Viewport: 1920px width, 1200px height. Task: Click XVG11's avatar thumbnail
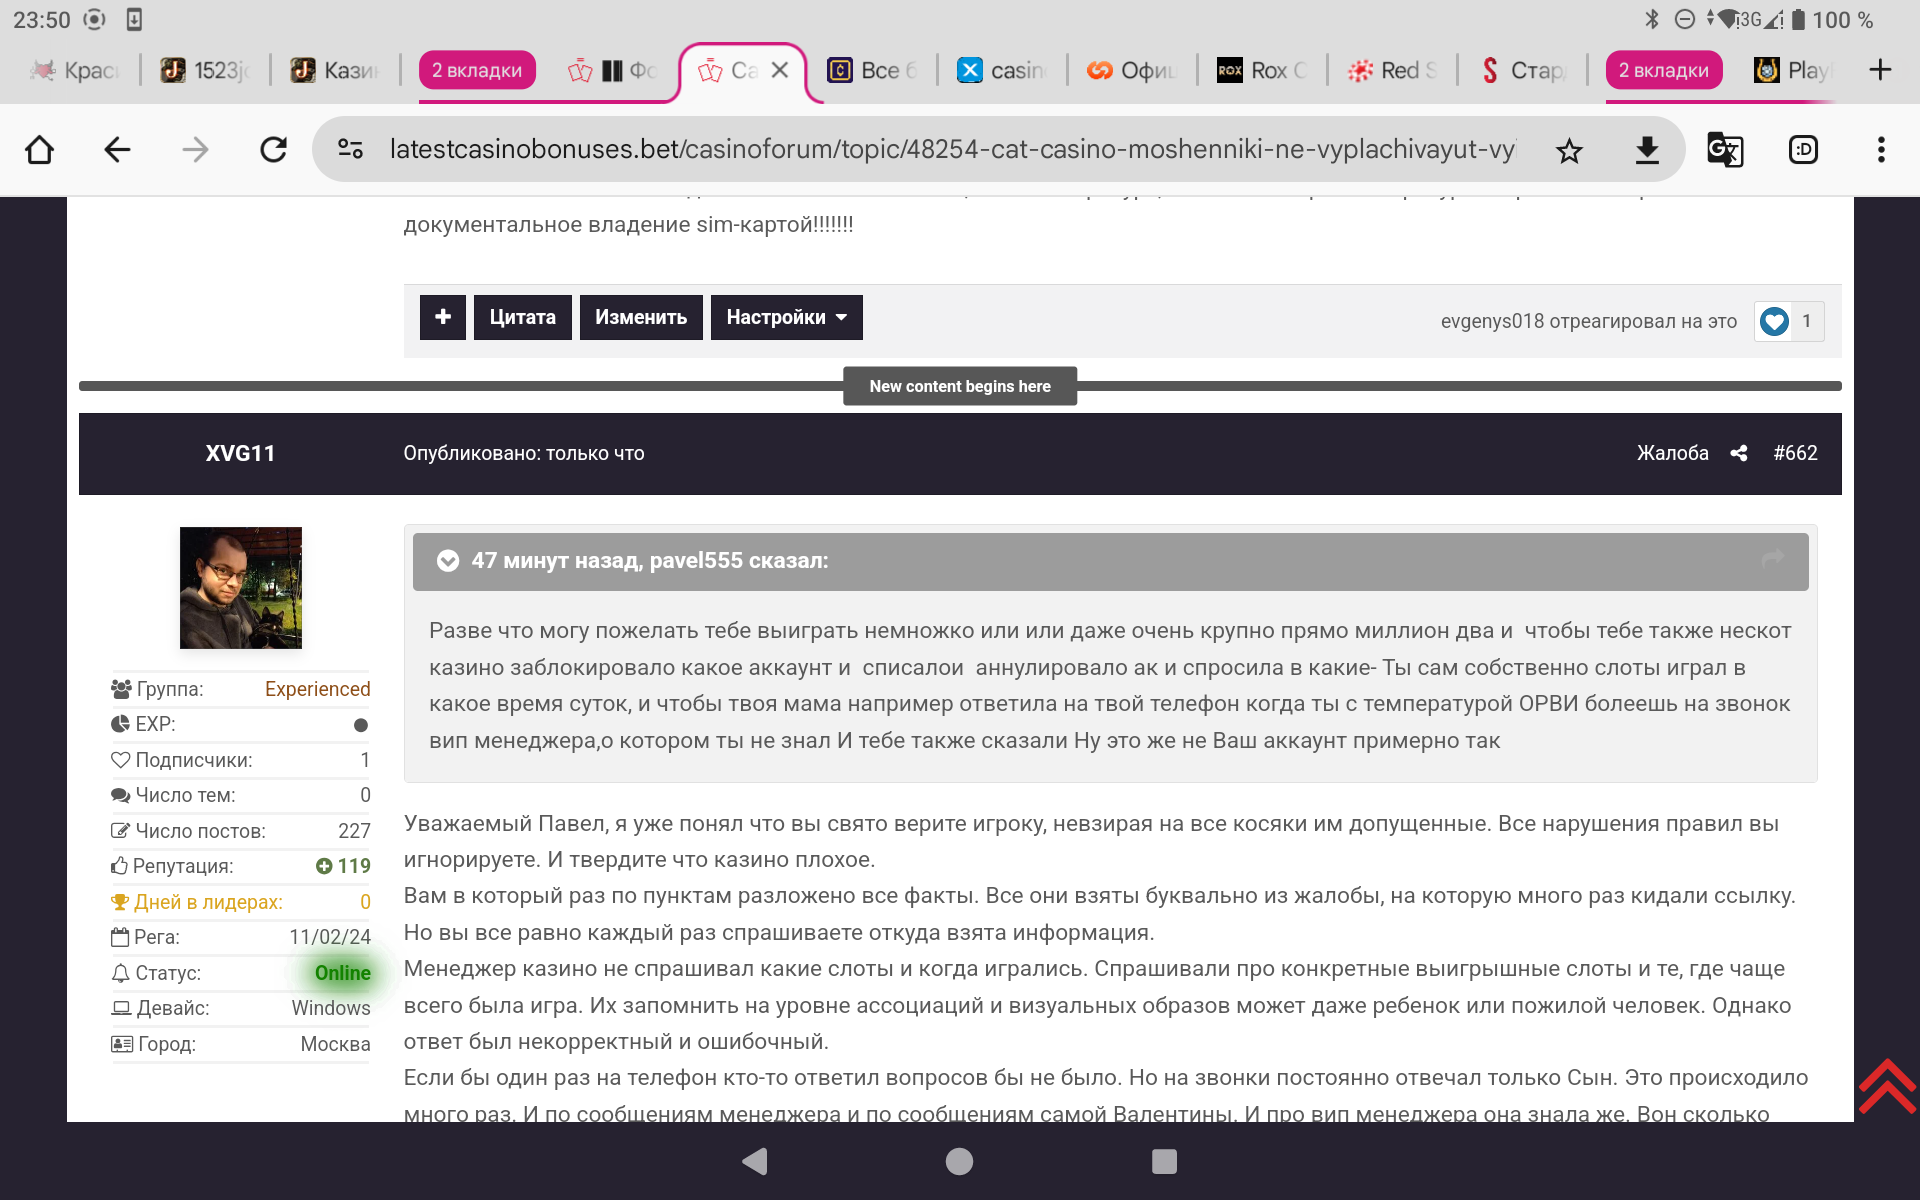point(241,587)
